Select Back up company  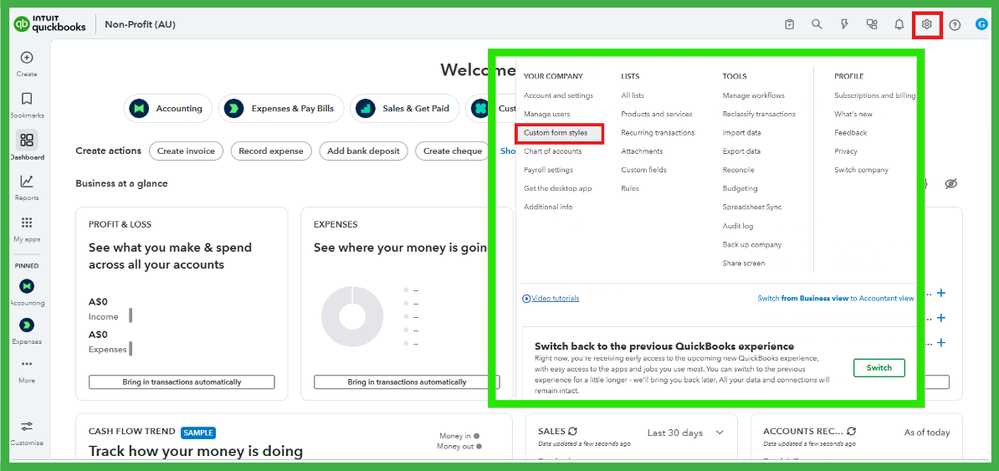pos(752,245)
